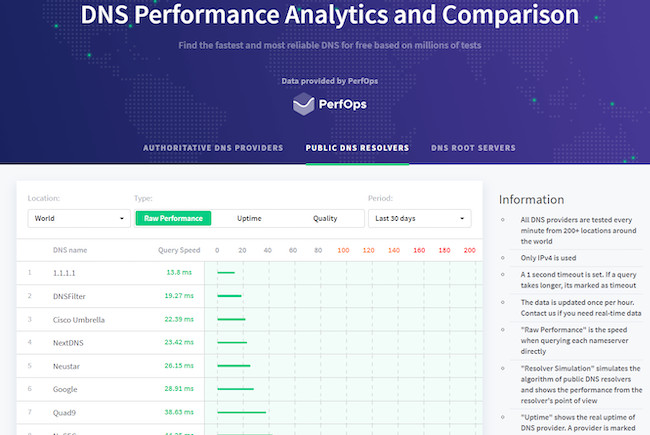650x435 pixels.
Task: Select the Quad9 resolver entry
Action: pyautogui.click(x=66, y=412)
